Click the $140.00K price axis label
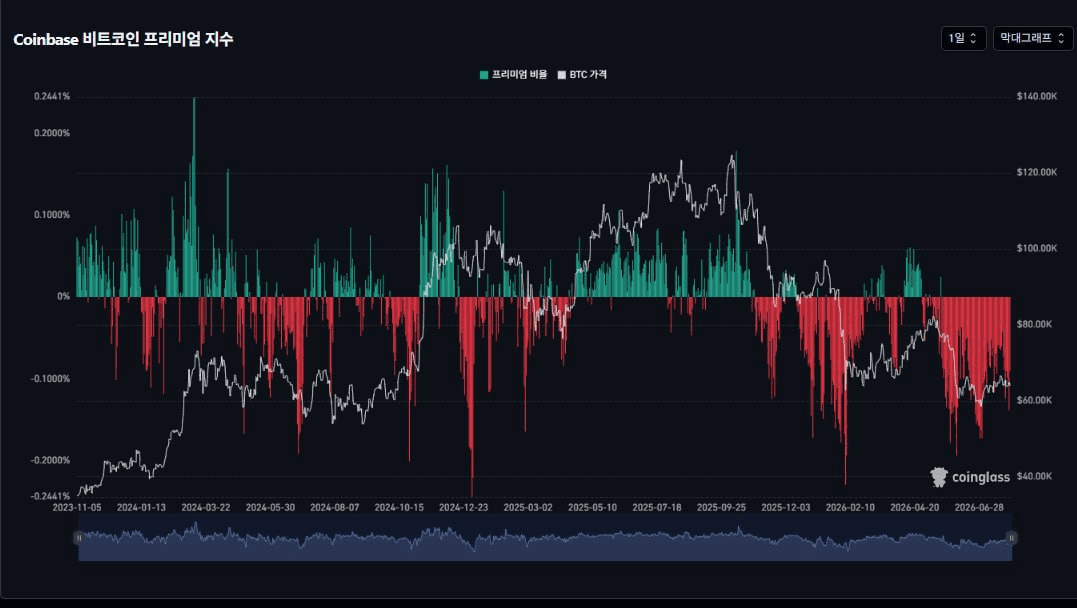This screenshot has height=608, width=1077. [x=1036, y=96]
